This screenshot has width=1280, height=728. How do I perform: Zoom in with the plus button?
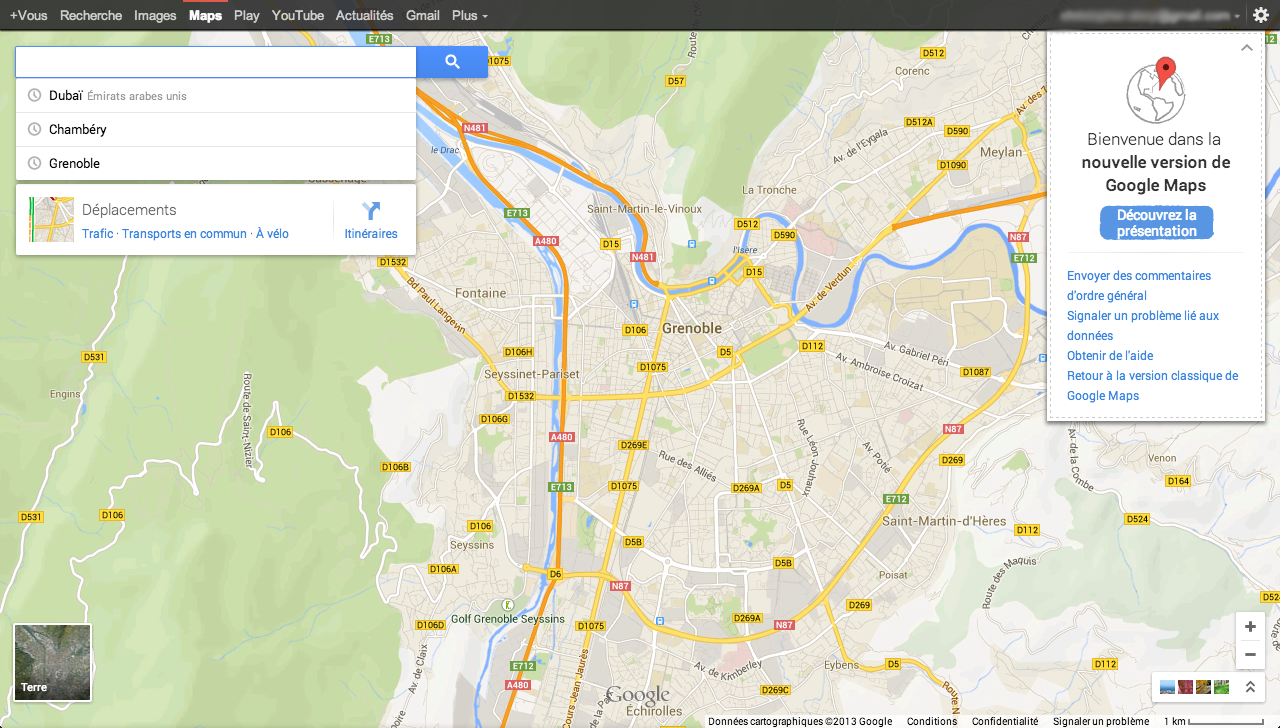[x=1250, y=627]
